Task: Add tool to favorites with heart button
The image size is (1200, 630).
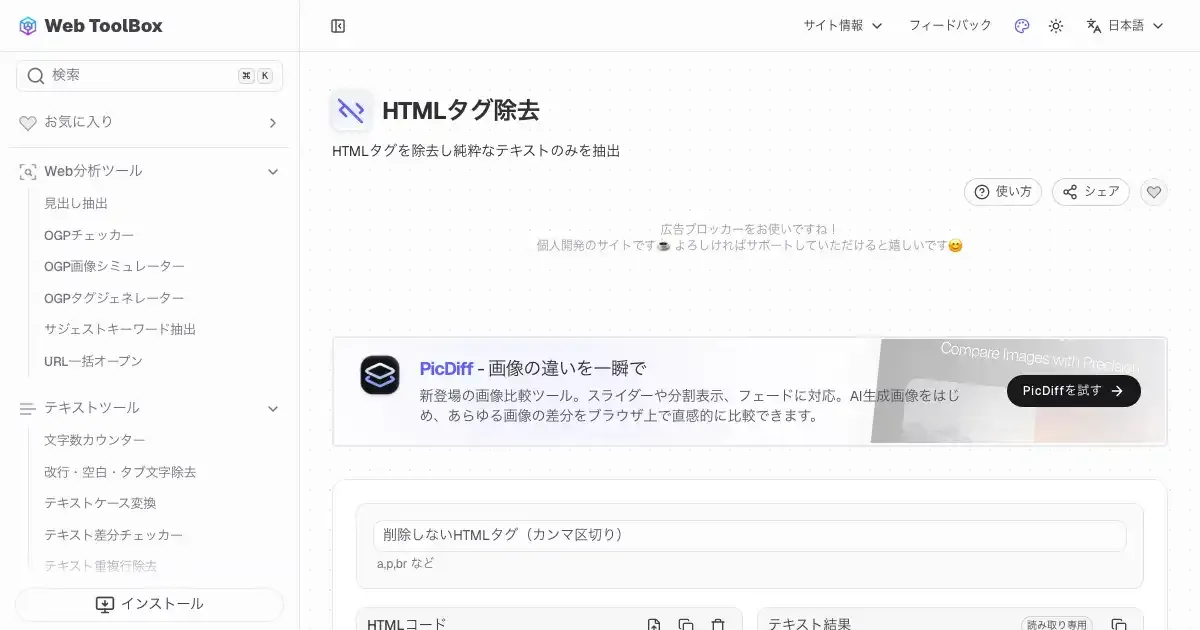Action: click(1154, 192)
